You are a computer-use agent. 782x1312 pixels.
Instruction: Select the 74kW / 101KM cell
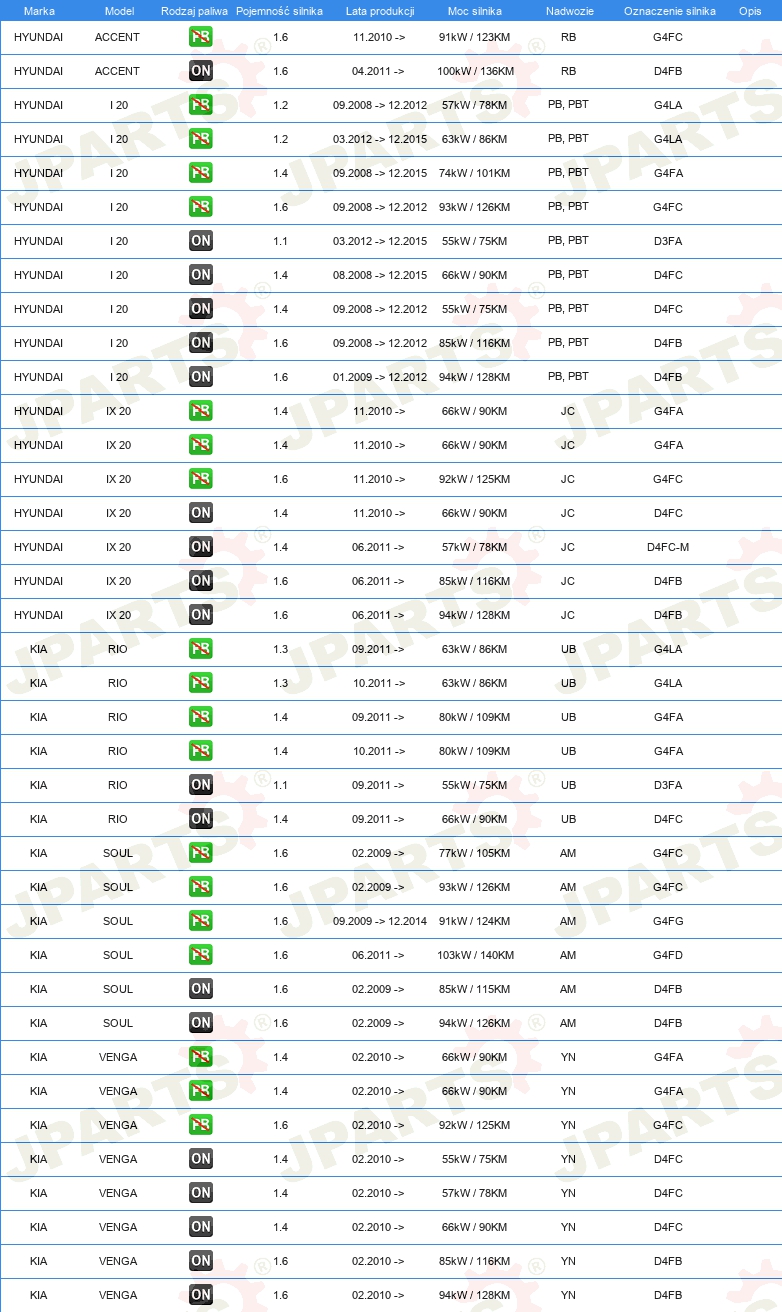coord(475,173)
